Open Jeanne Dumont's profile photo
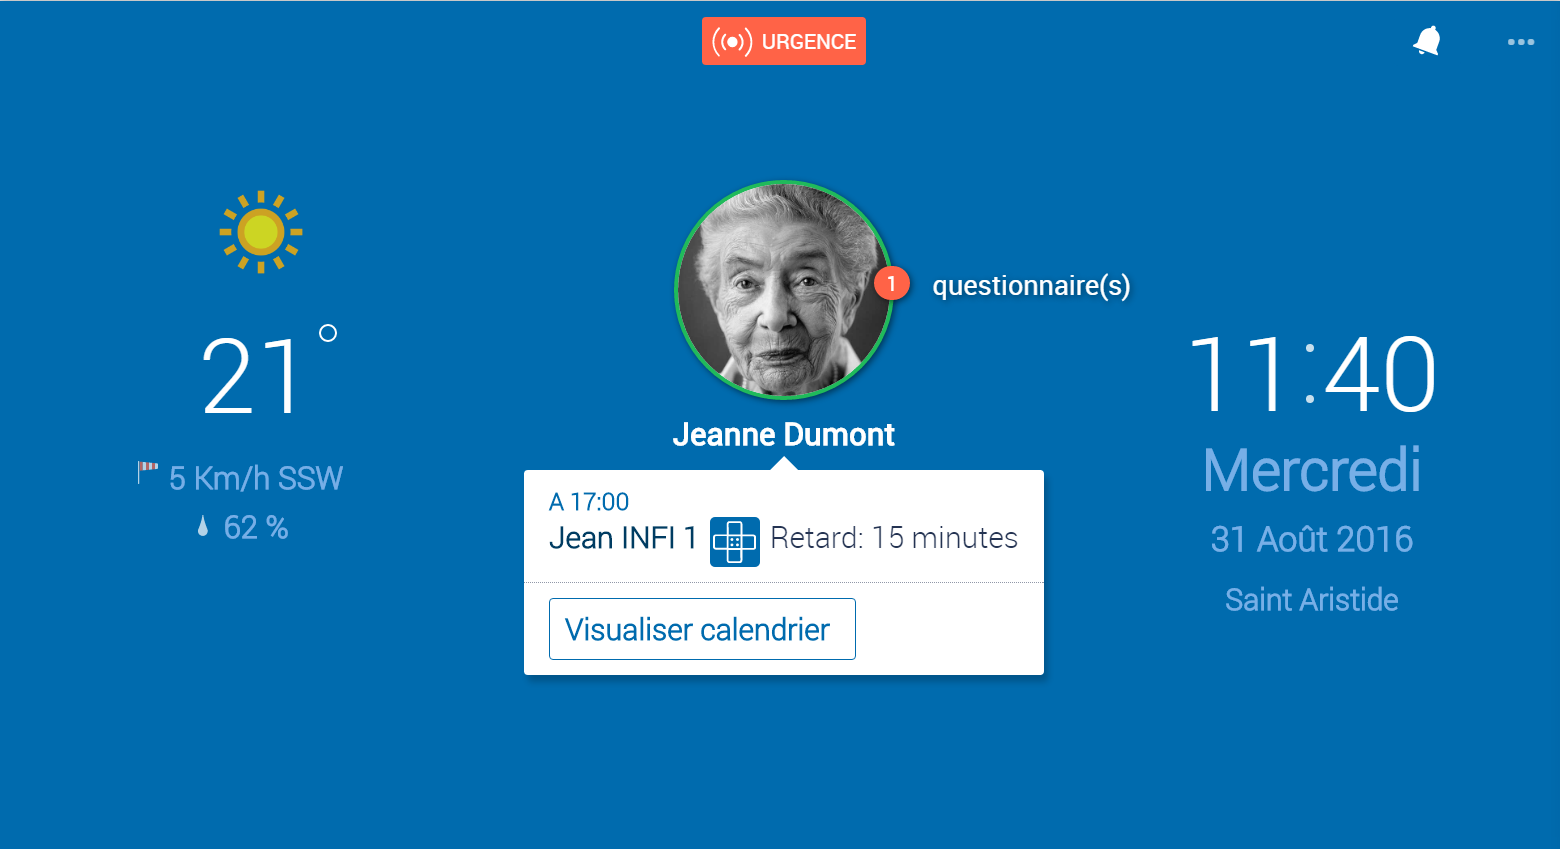 pyautogui.click(x=783, y=290)
